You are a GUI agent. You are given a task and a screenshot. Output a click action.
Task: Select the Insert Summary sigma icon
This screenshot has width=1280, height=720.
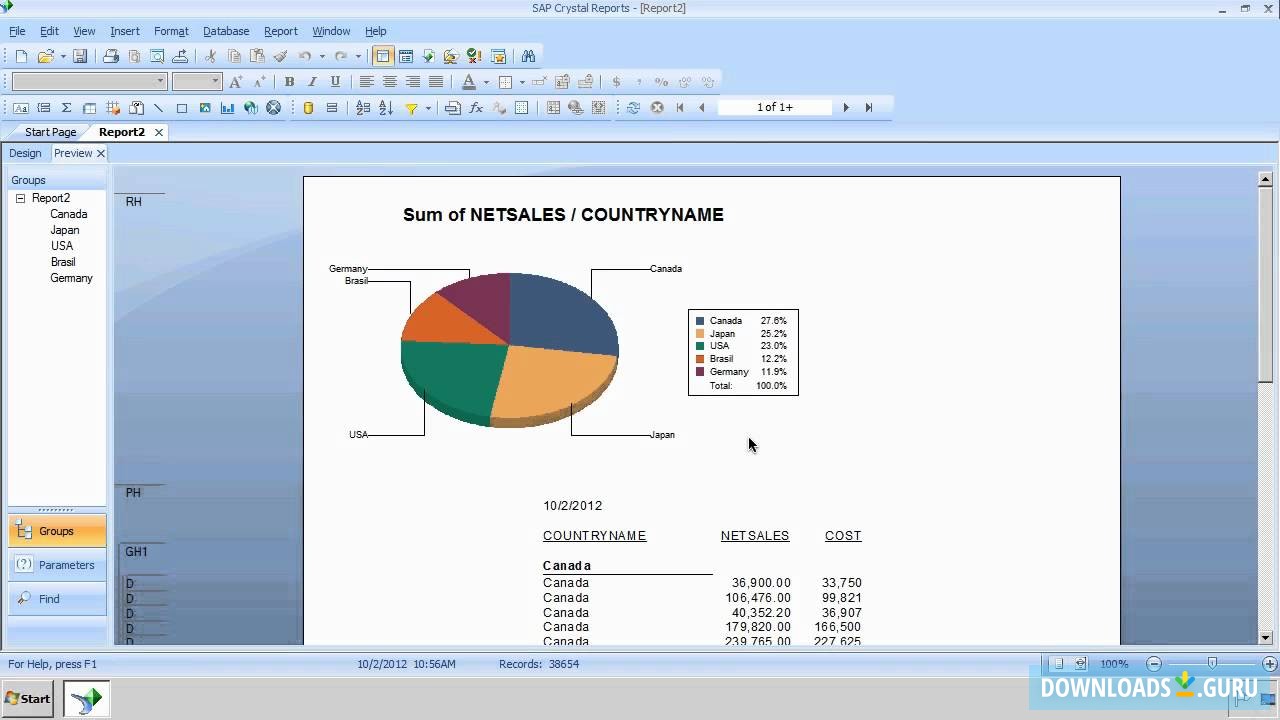click(x=65, y=107)
